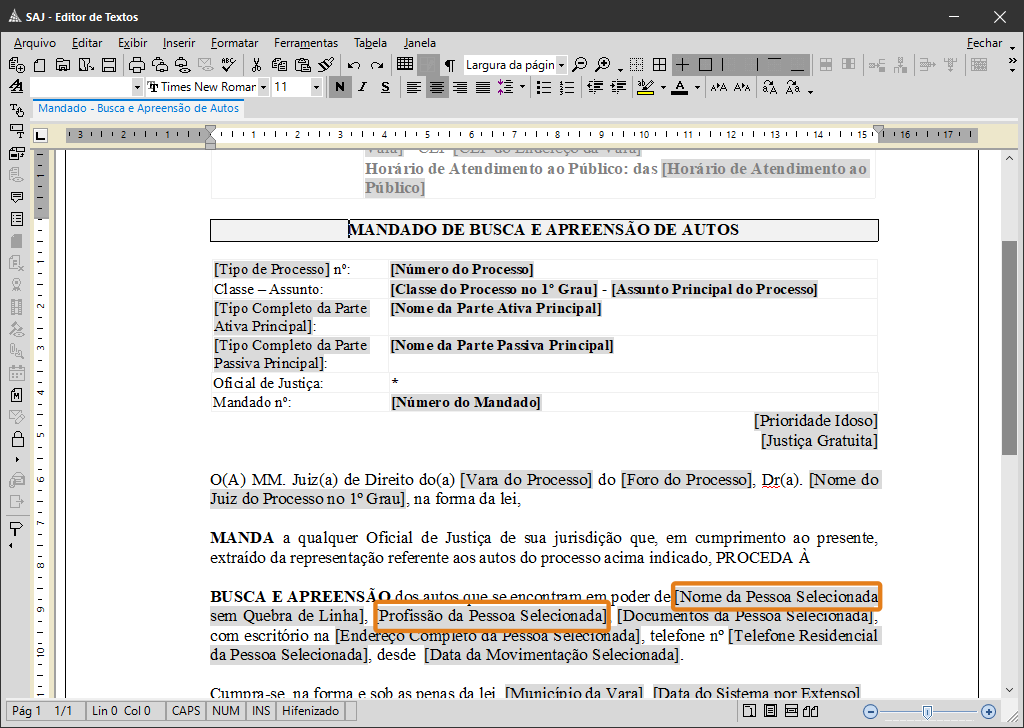1024x728 pixels.
Task: Toggle bold N formatting
Action: (340, 87)
